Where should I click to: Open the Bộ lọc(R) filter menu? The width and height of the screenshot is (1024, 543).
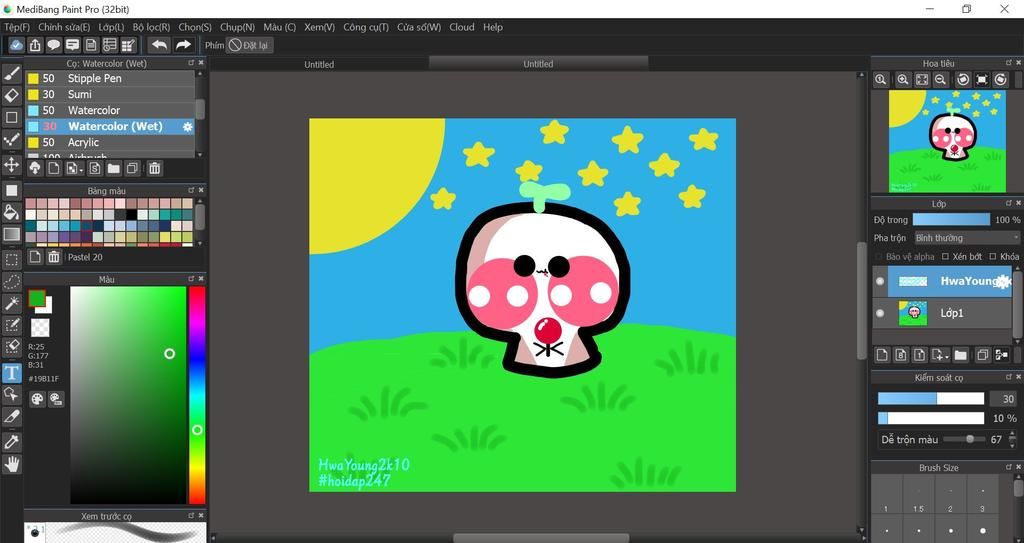point(151,27)
